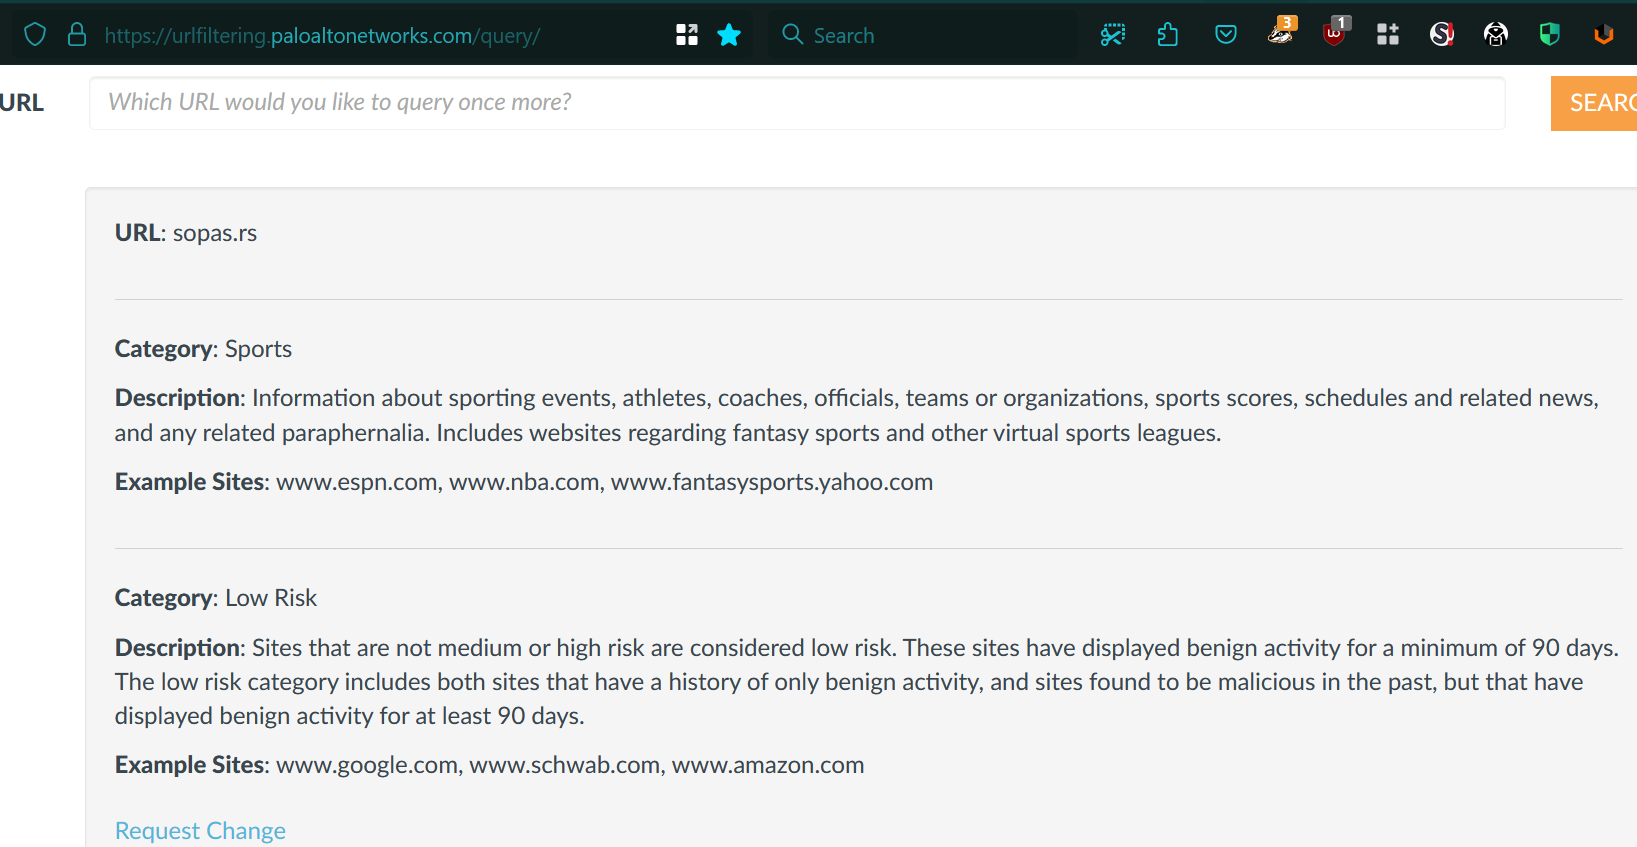The width and height of the screenshot is (1637, 847).
Task: Click www.google.com example sites line
Action: [x=489, y=765]
